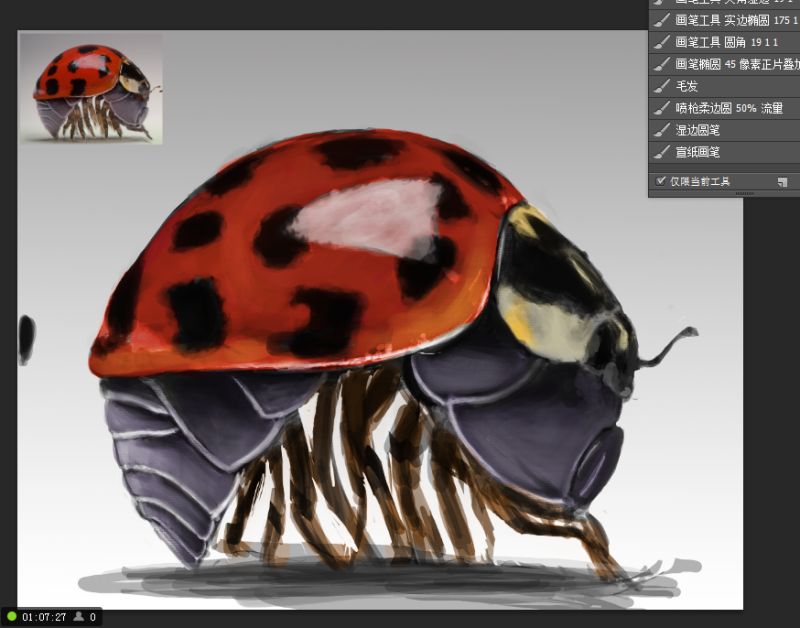Click the green recording status indicator
This screenshot has width=800, height=628.
[11, 617]
